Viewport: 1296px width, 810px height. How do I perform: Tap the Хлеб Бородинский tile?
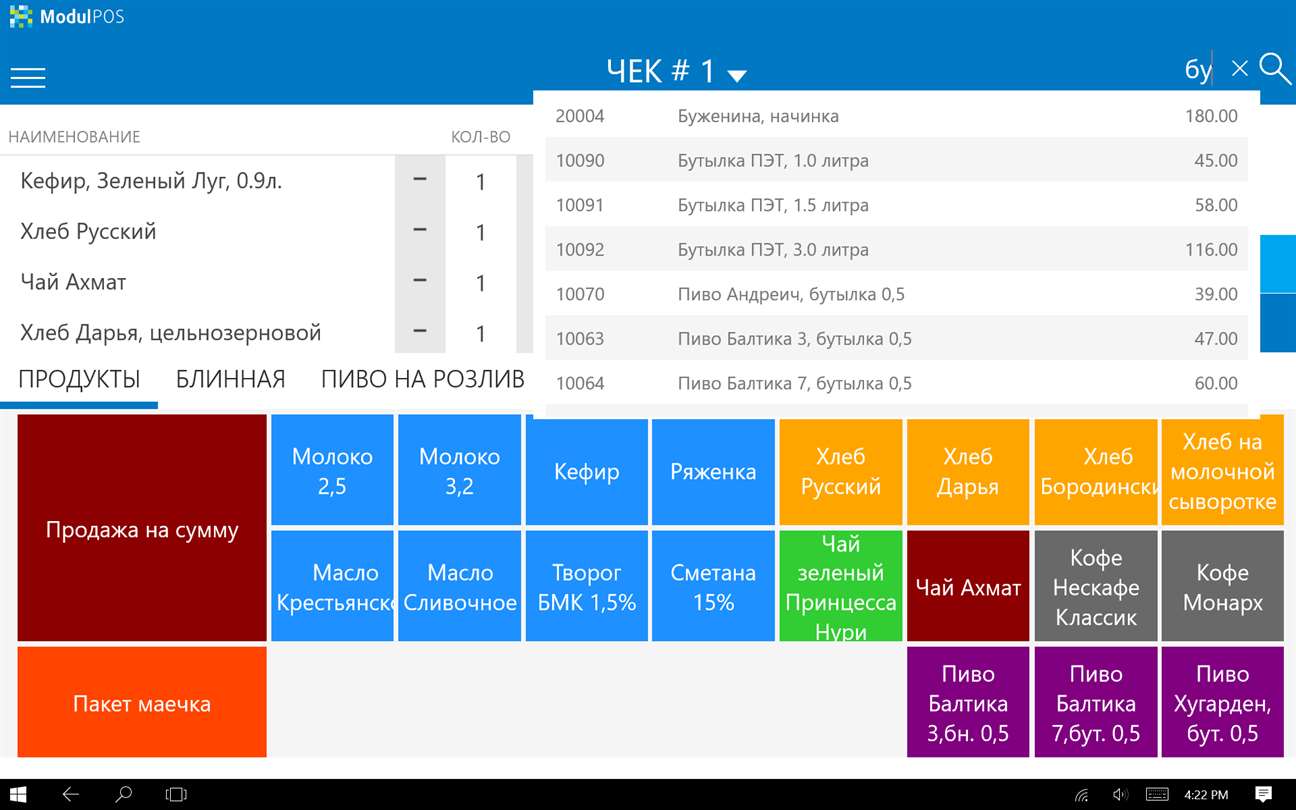pyautogui.click(x=1096, y=472)
